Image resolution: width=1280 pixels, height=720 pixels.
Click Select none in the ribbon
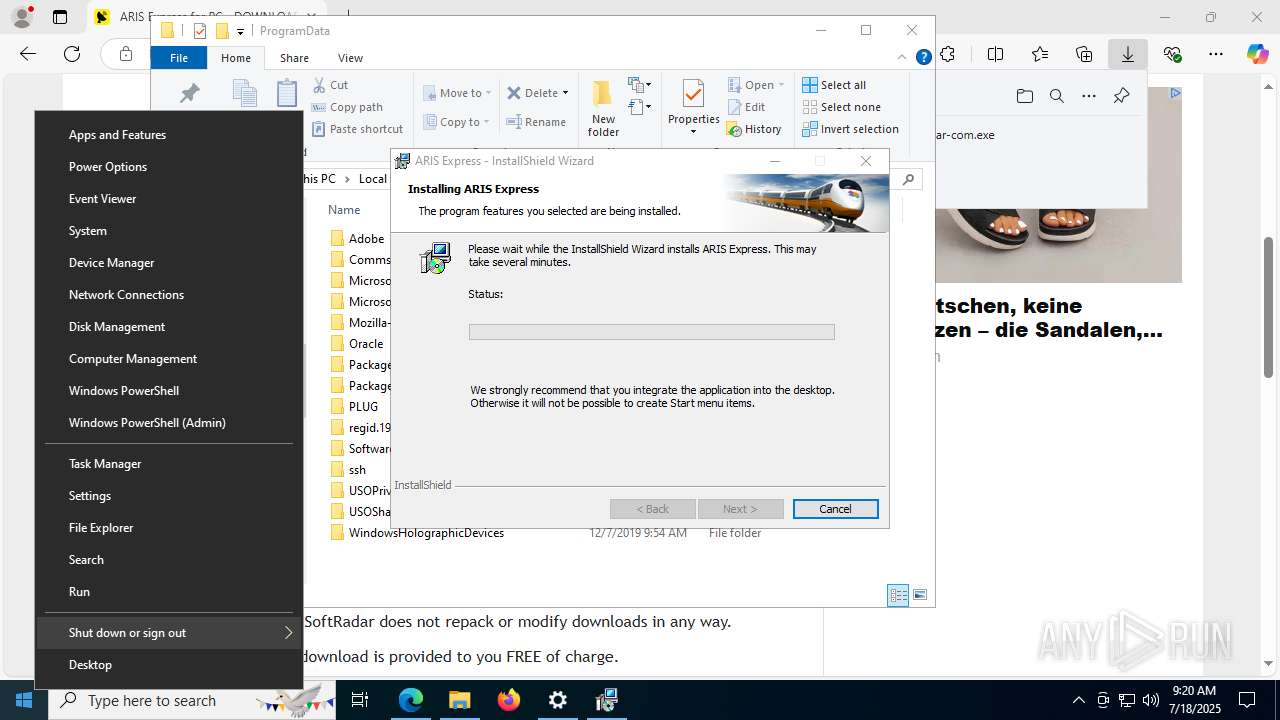(841, 107)
